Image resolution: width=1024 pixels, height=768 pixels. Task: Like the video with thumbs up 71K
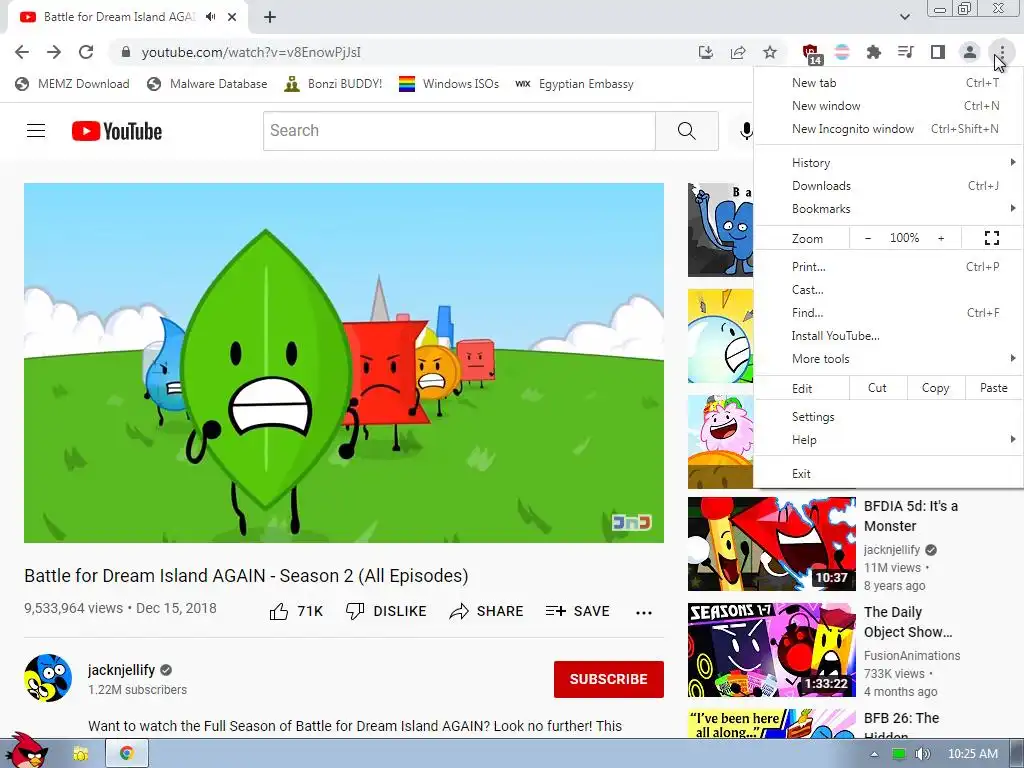click(296, 611)
